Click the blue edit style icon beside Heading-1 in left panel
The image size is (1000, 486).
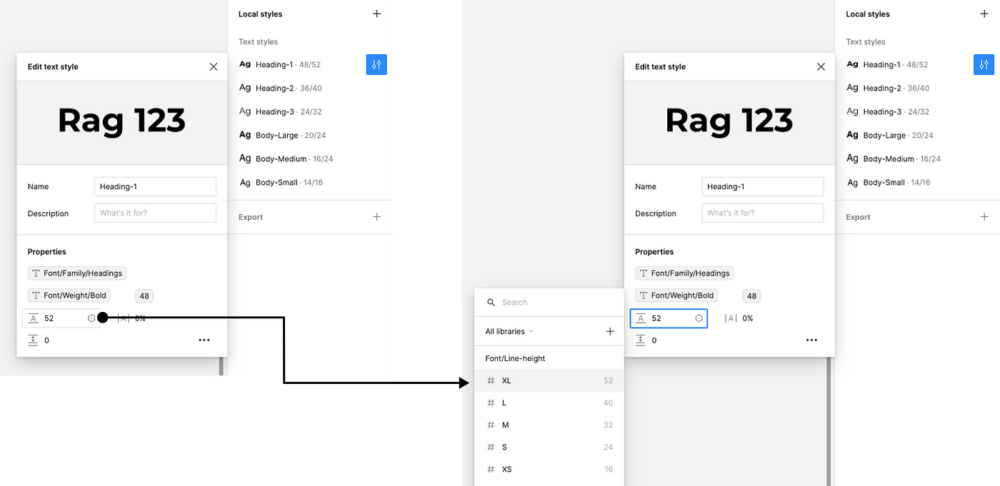376,64
